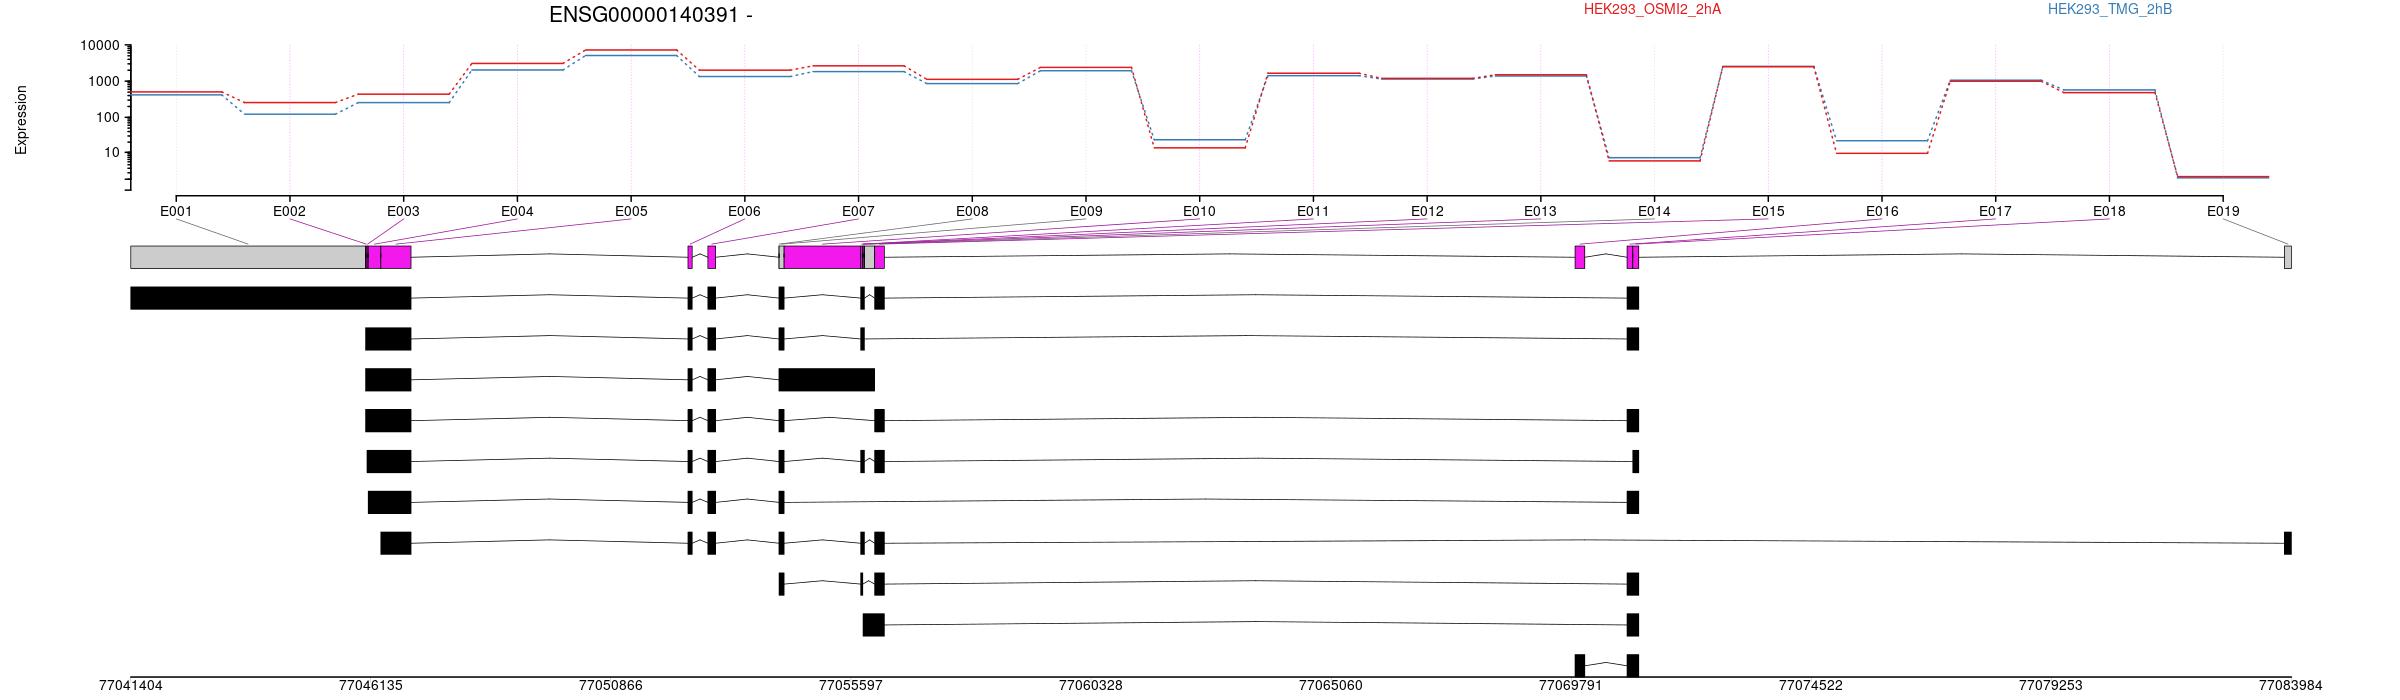Image resolution: width=2400 pixels, height=700 pixels.
Task: Click the E010 exon bin label
Action: point(1199,211)
